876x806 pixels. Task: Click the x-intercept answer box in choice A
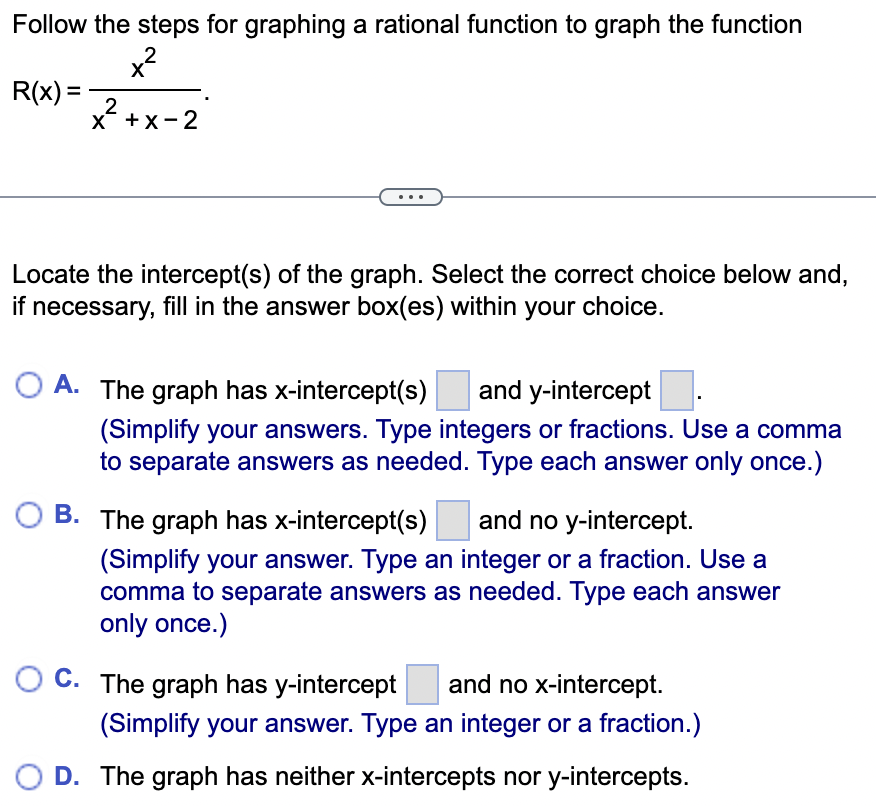click(453, 390)
